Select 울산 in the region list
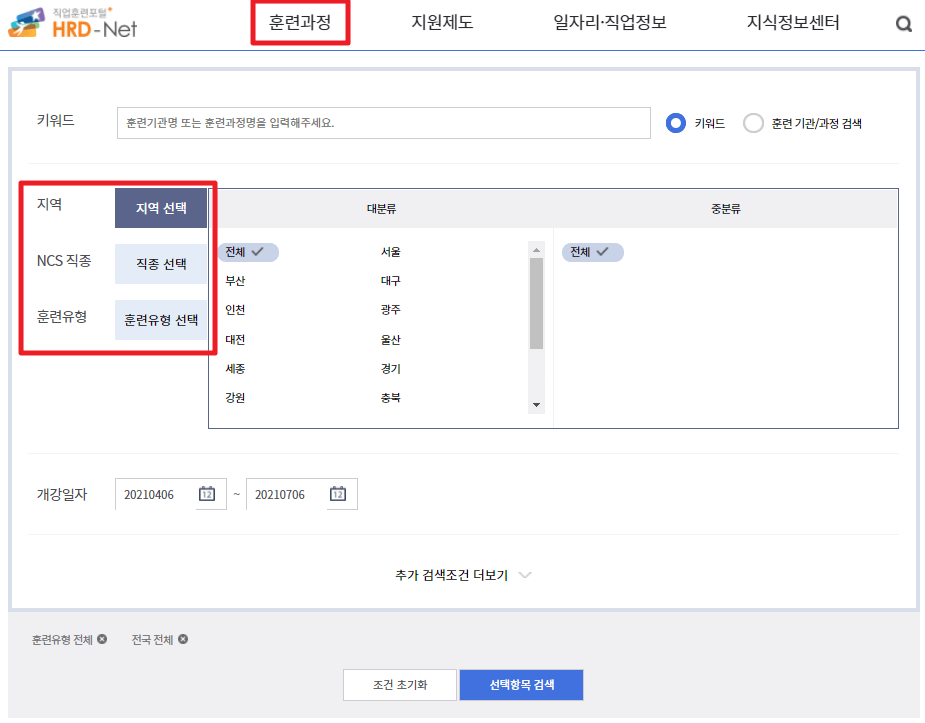Screen dimensions: 925x723 click(x=391, y=340)
